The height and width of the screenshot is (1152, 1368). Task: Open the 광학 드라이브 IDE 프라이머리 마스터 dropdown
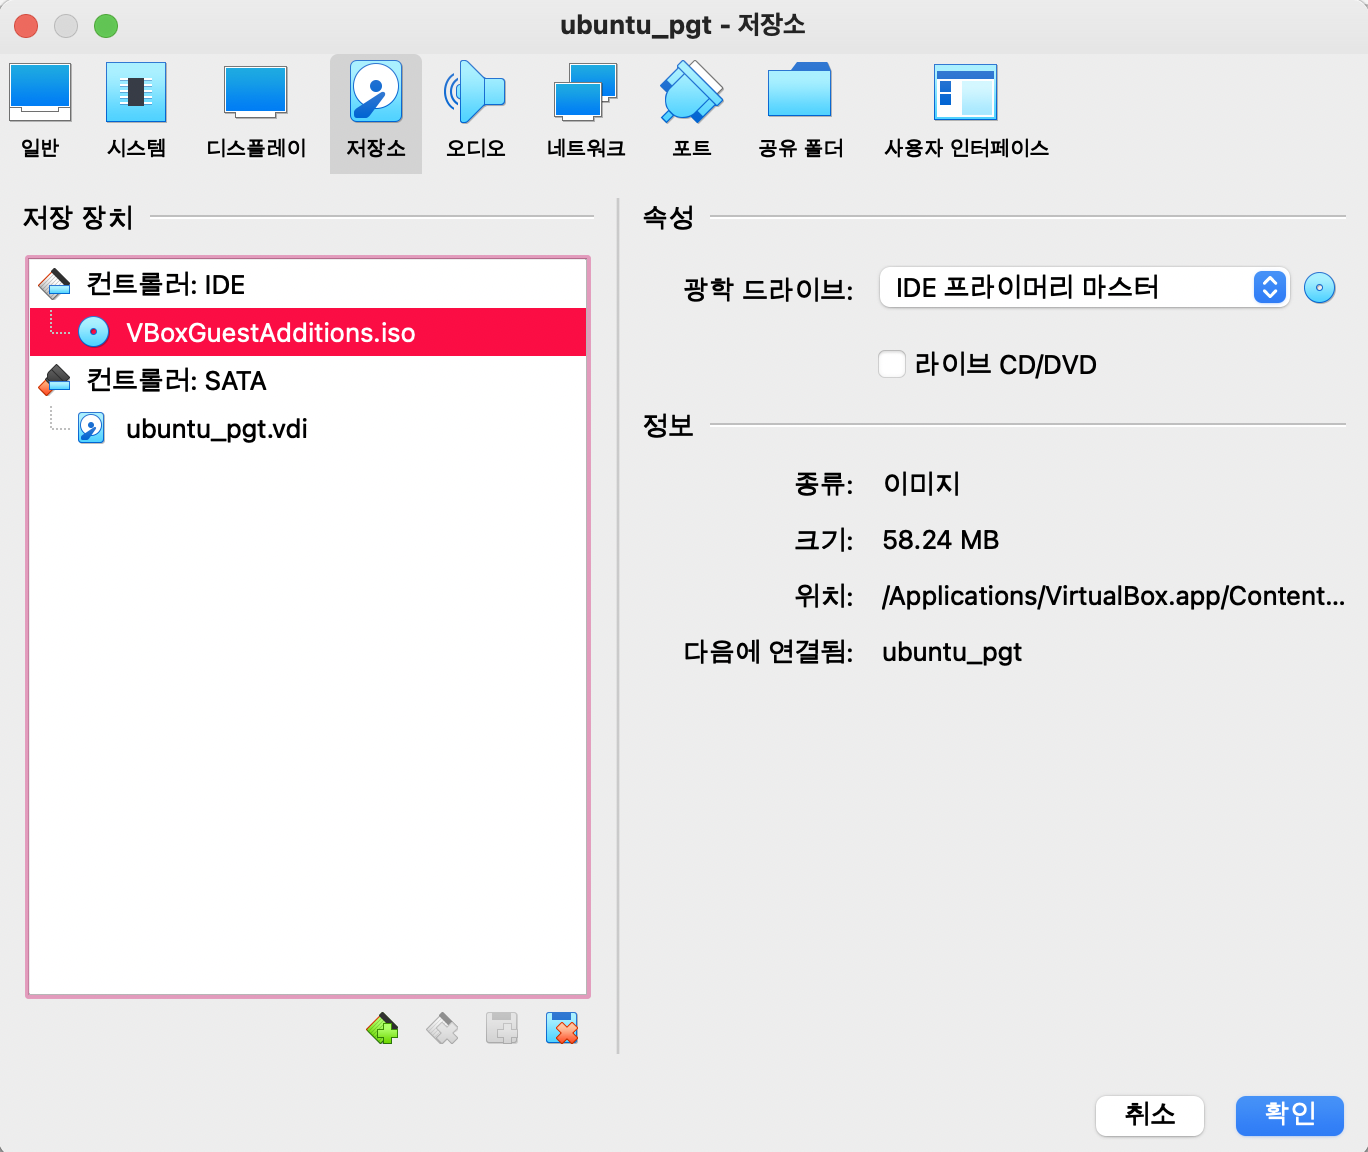[x=1084, y=288]
